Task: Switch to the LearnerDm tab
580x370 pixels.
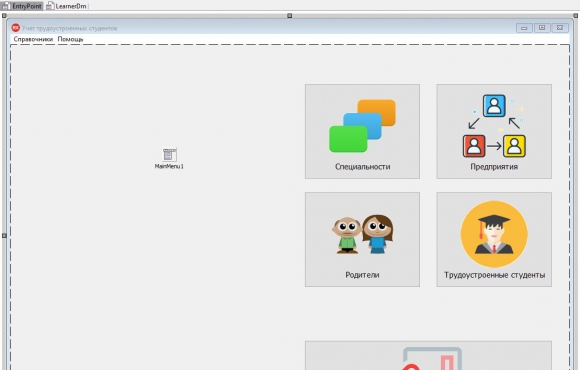Action: point(67,6)
